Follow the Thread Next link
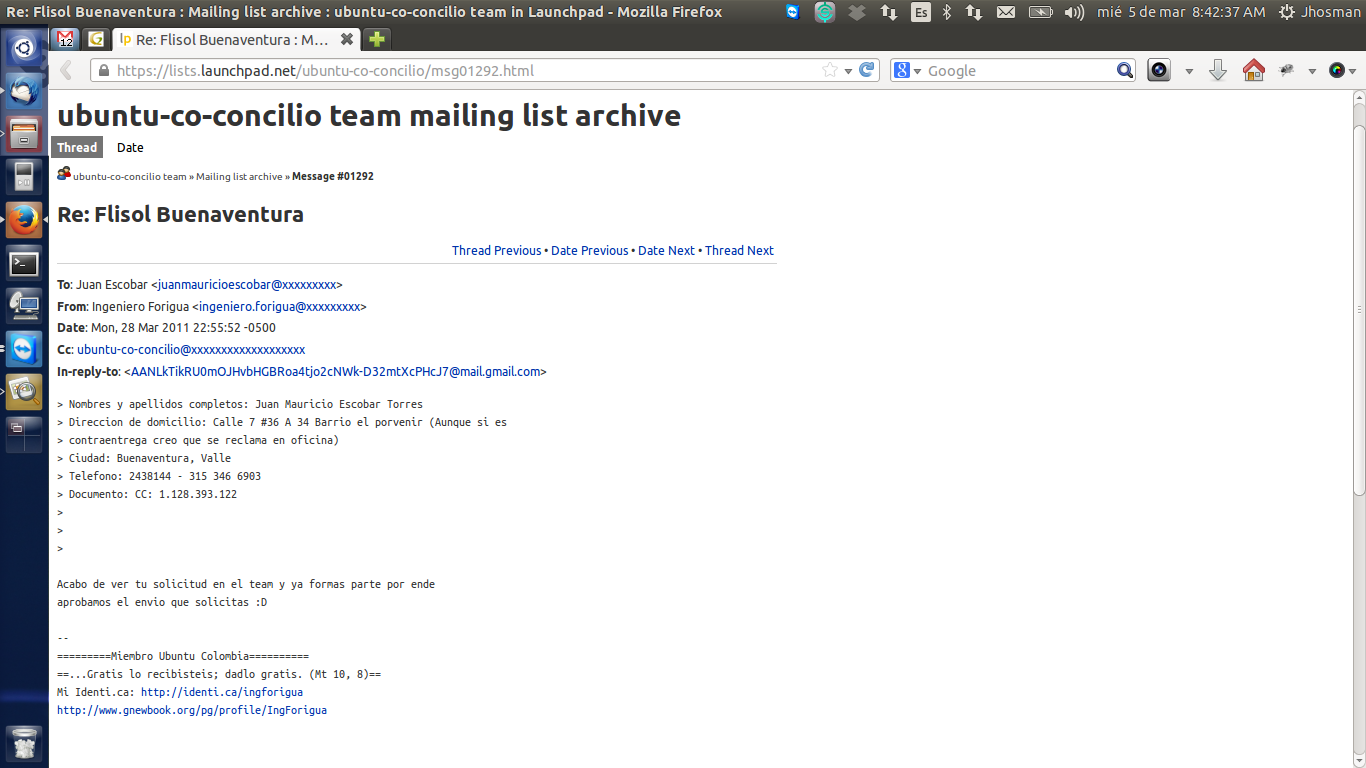 [739, 250]
